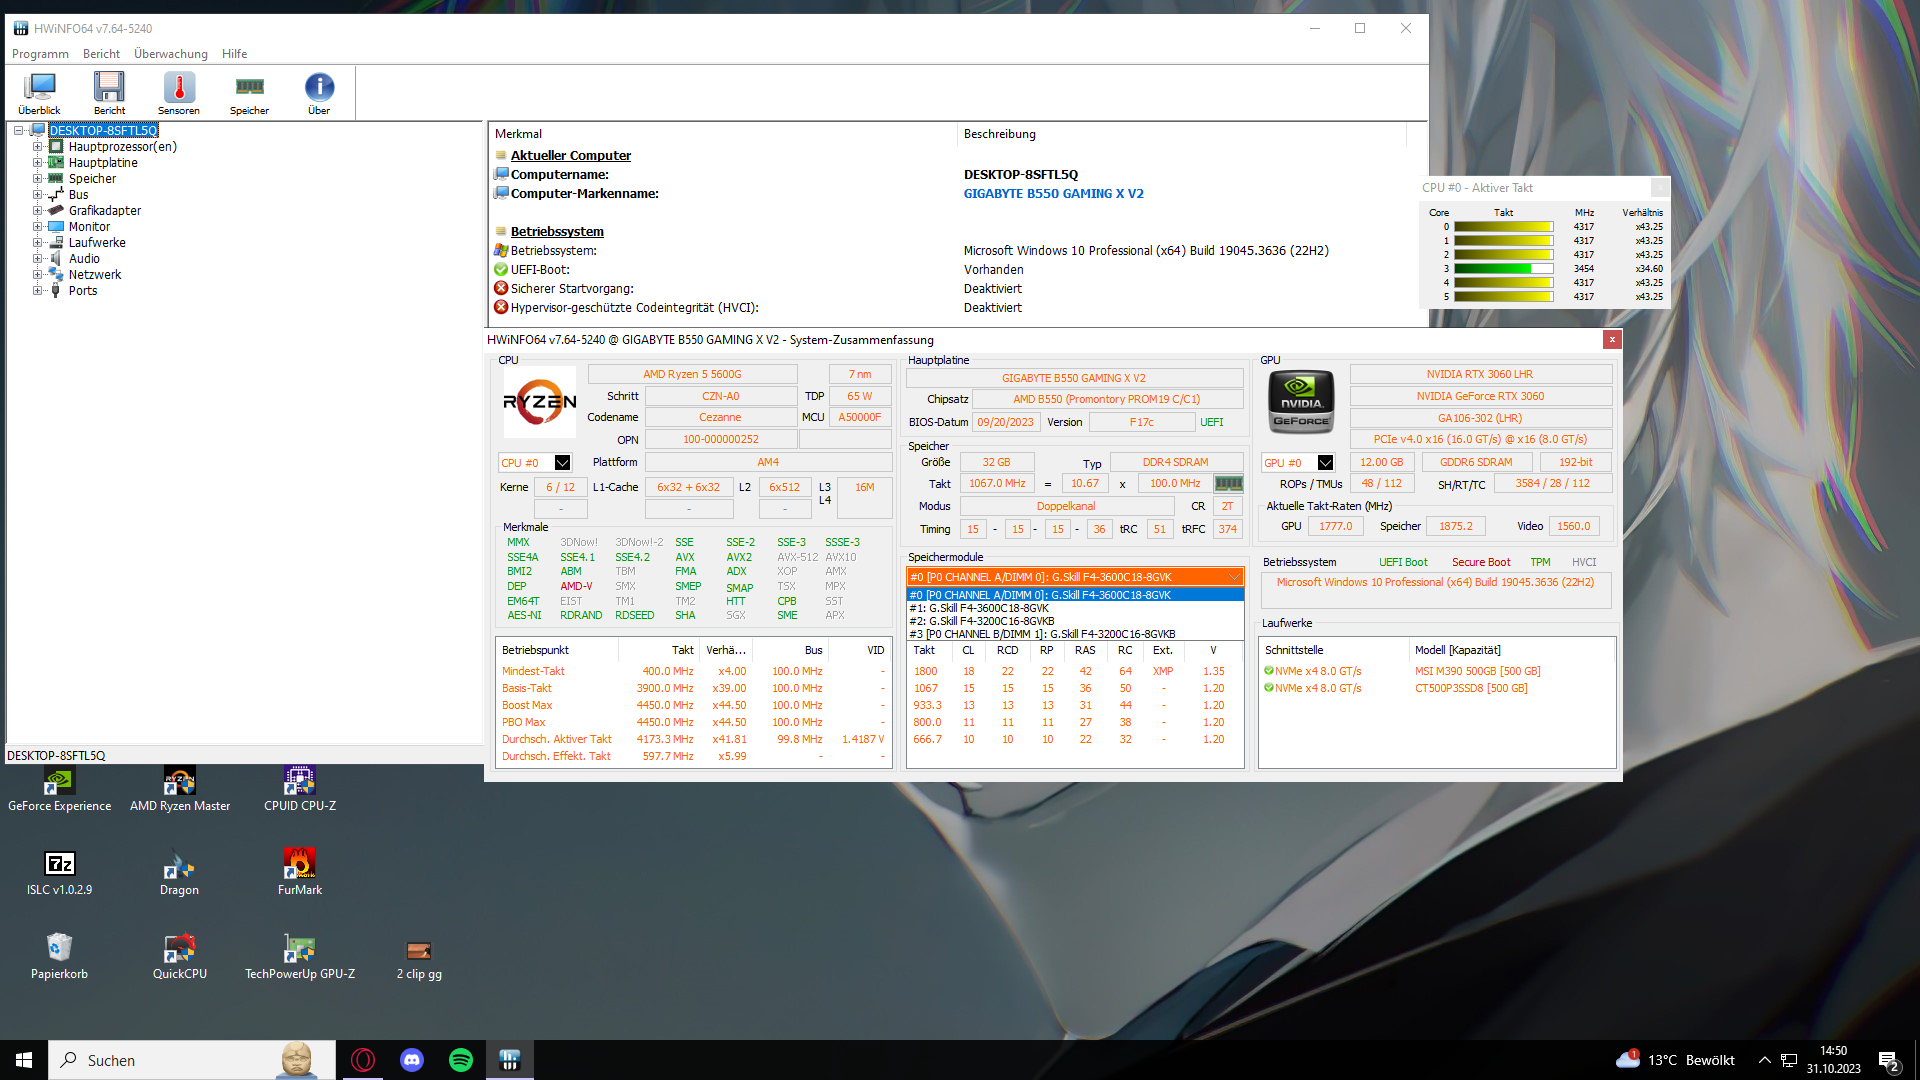Screen dimensions: 1920x1080
Task: Expand the Speichermodule DIMM dropdown
Action: click(x=1234, y=578)
